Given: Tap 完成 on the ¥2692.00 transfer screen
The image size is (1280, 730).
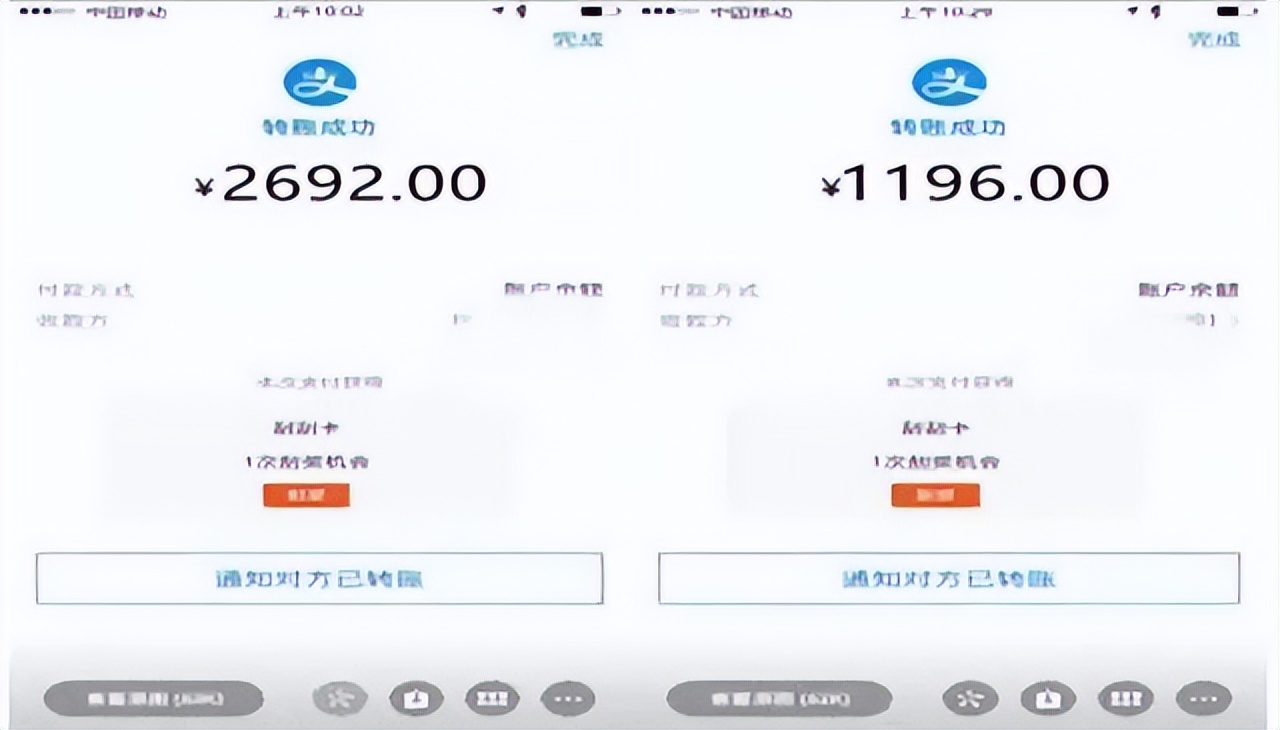Looking at the screenshot, I should [577, 40].
